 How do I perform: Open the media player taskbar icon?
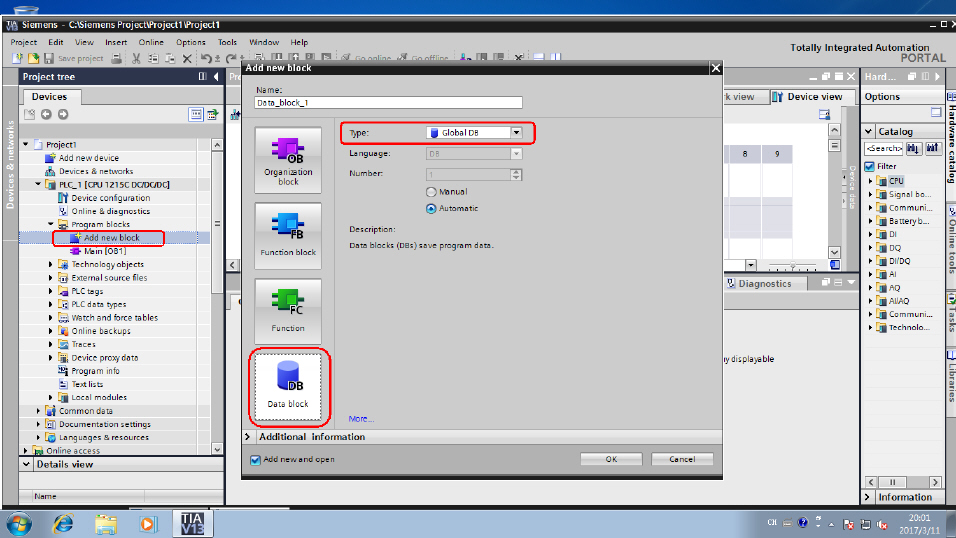[x=148, y=523]
